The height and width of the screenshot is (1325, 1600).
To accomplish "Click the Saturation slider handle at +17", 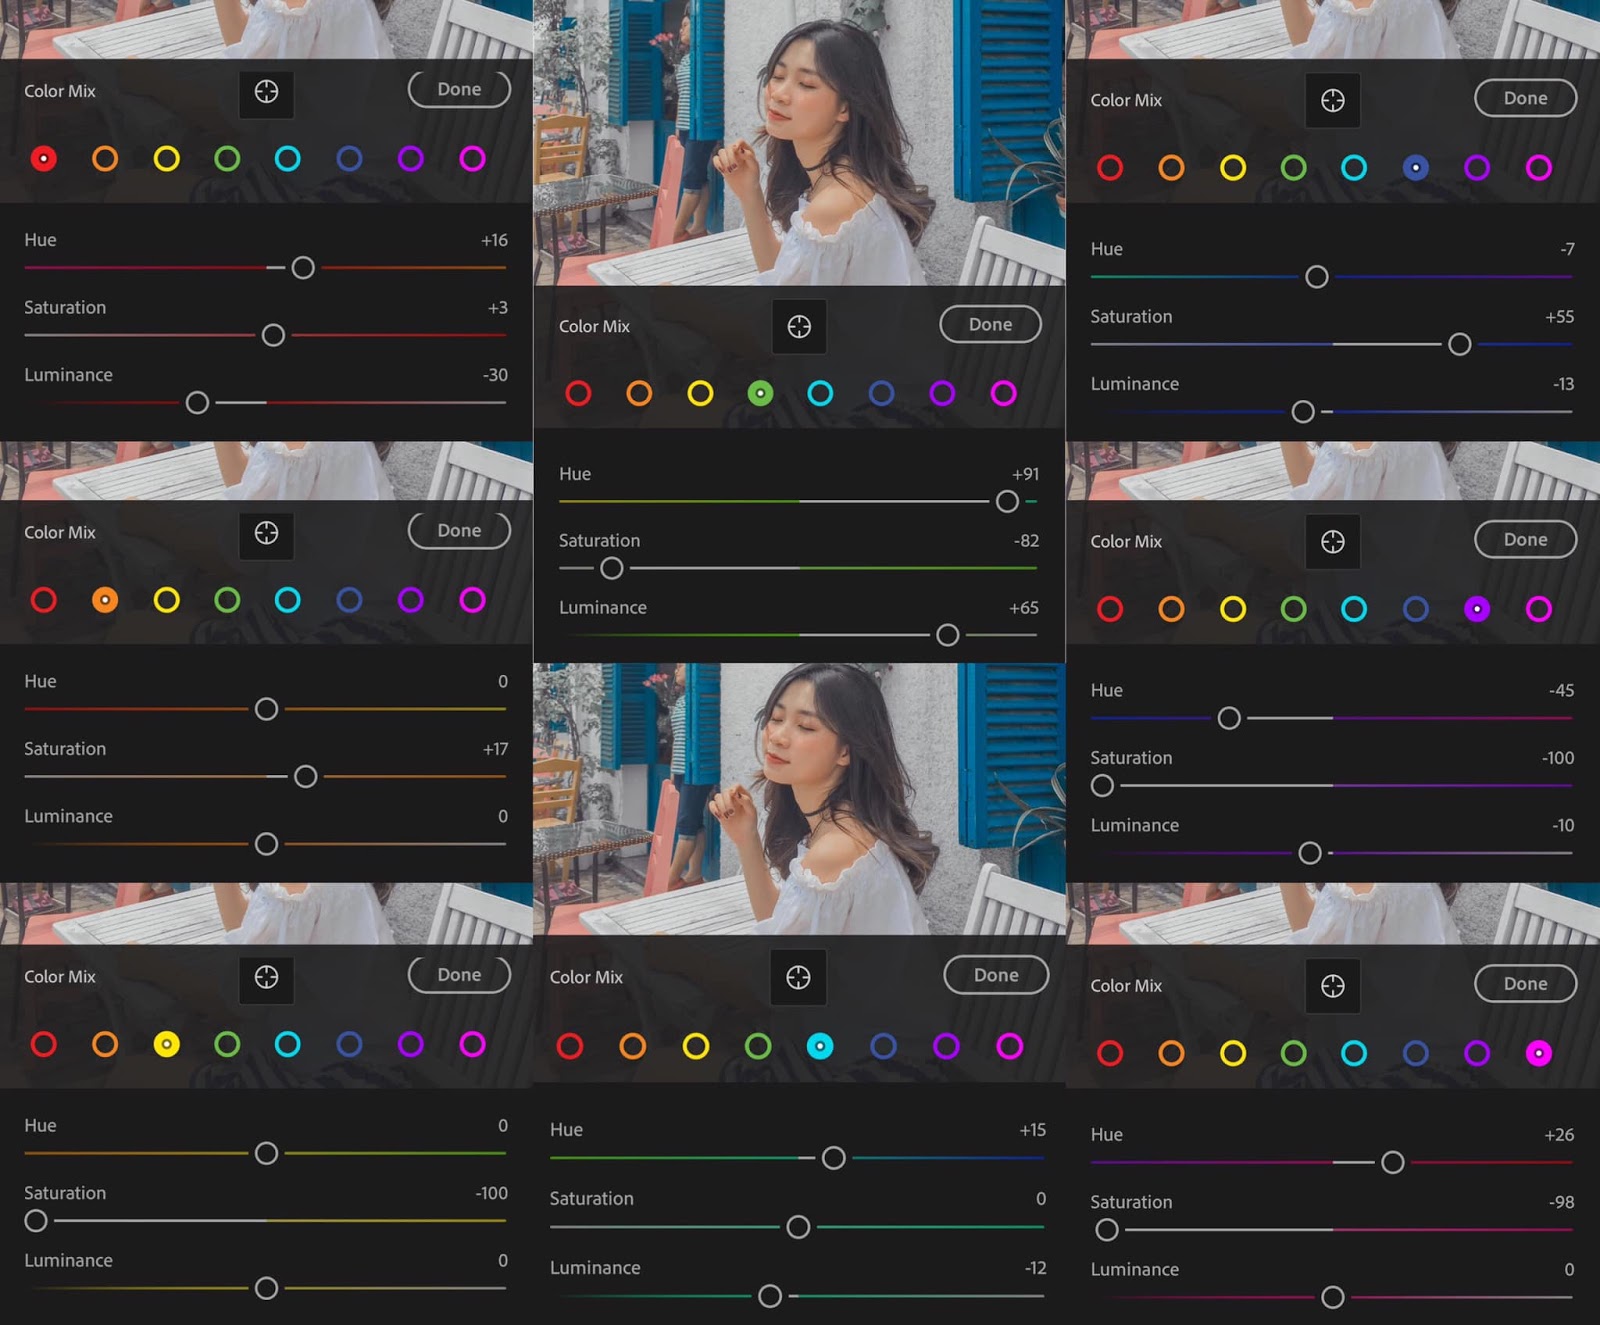I will pyautogui.click(x=306, y=776).
